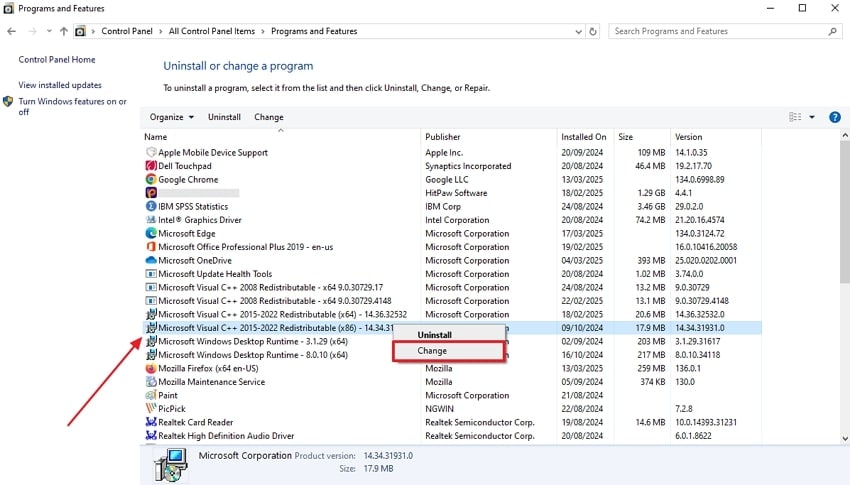Sort by the Size column header
This screenshot has height=485, width=850.
click(642, 137)
